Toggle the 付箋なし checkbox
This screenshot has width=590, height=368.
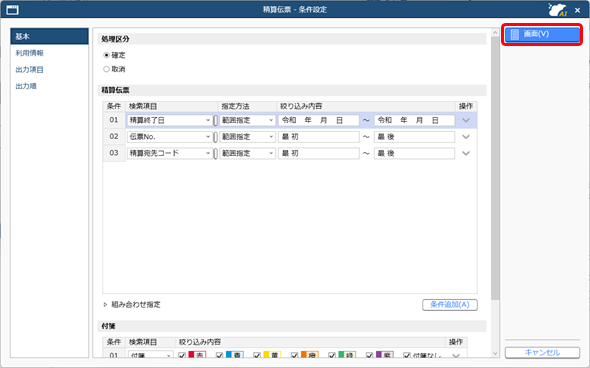point(407,355)
